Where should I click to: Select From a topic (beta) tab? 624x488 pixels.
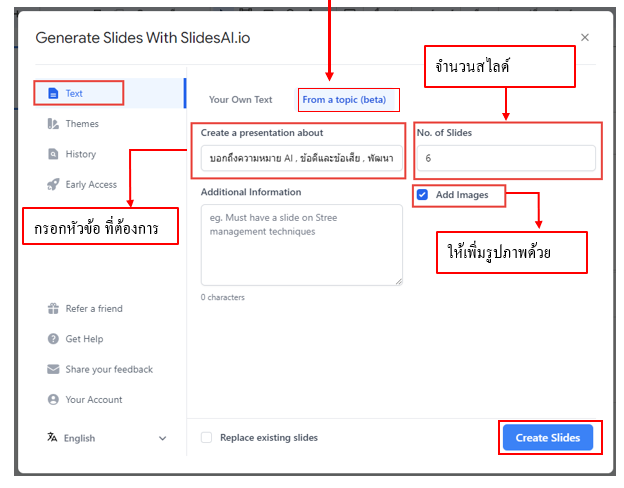348,100
